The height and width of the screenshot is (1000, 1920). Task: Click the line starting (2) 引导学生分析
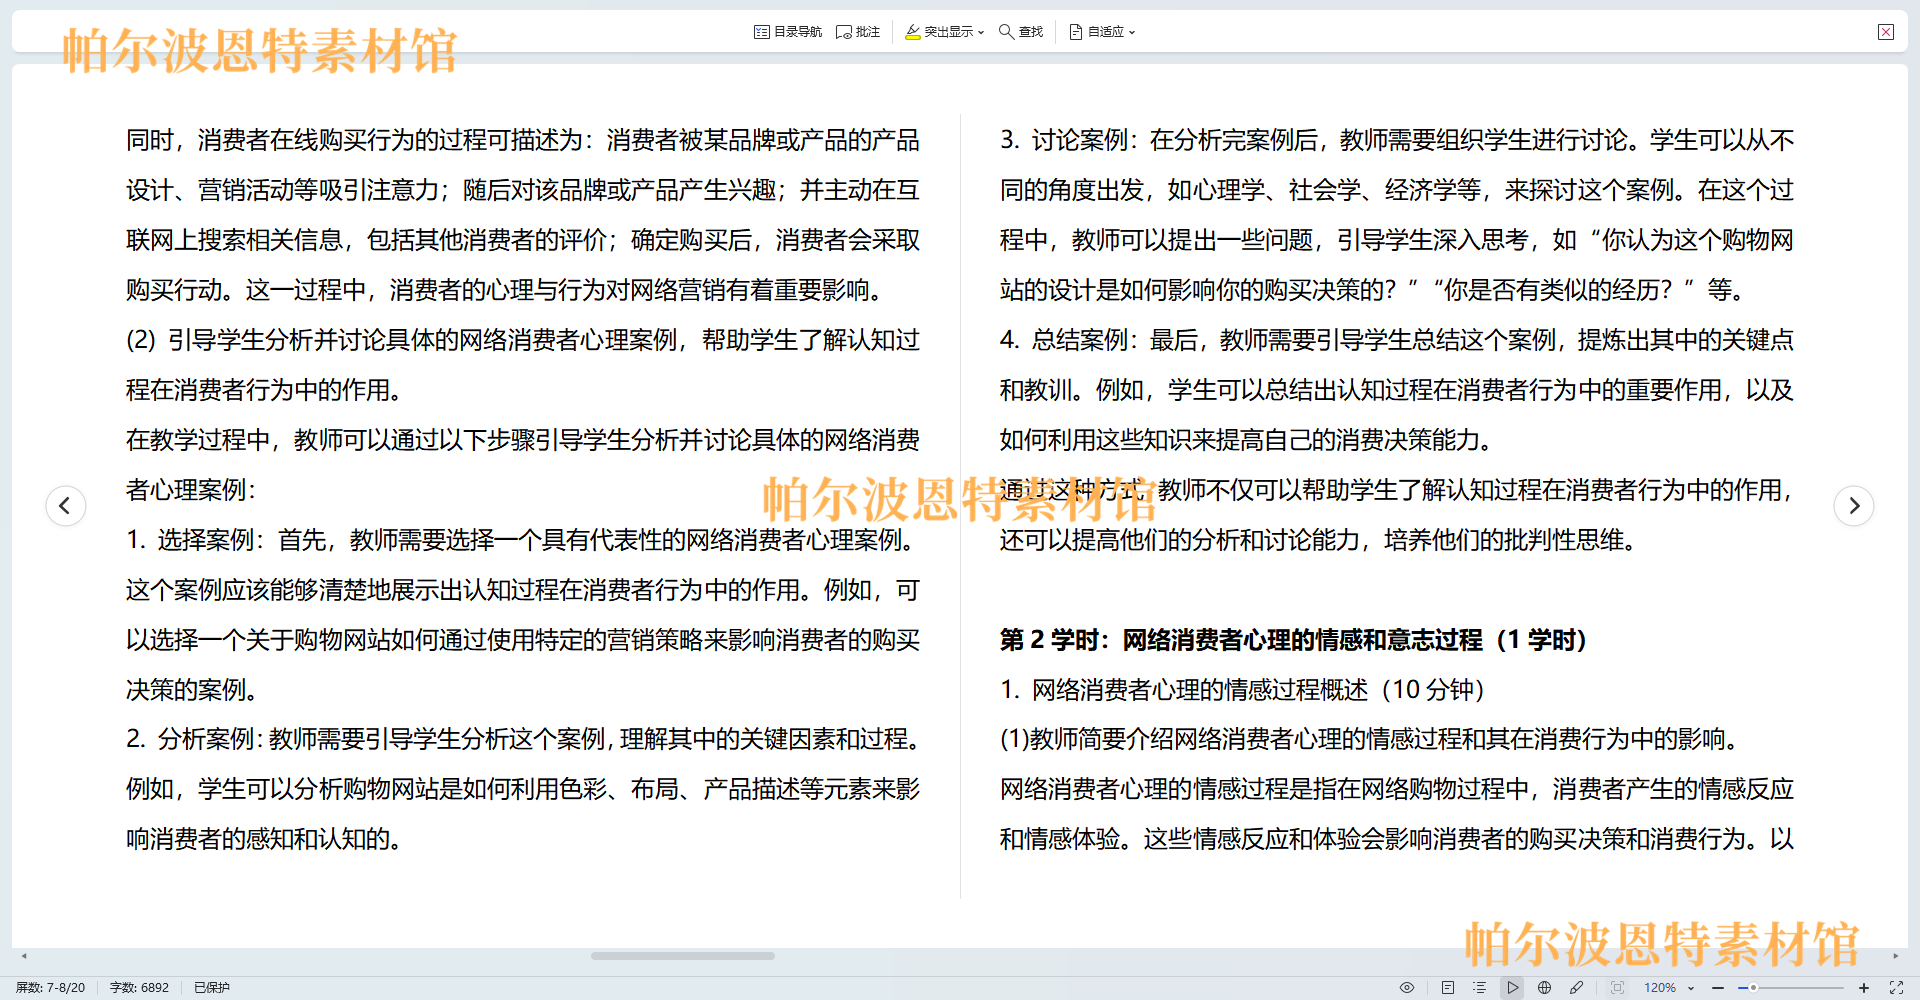pyautogui.click(x=523, y=340)
